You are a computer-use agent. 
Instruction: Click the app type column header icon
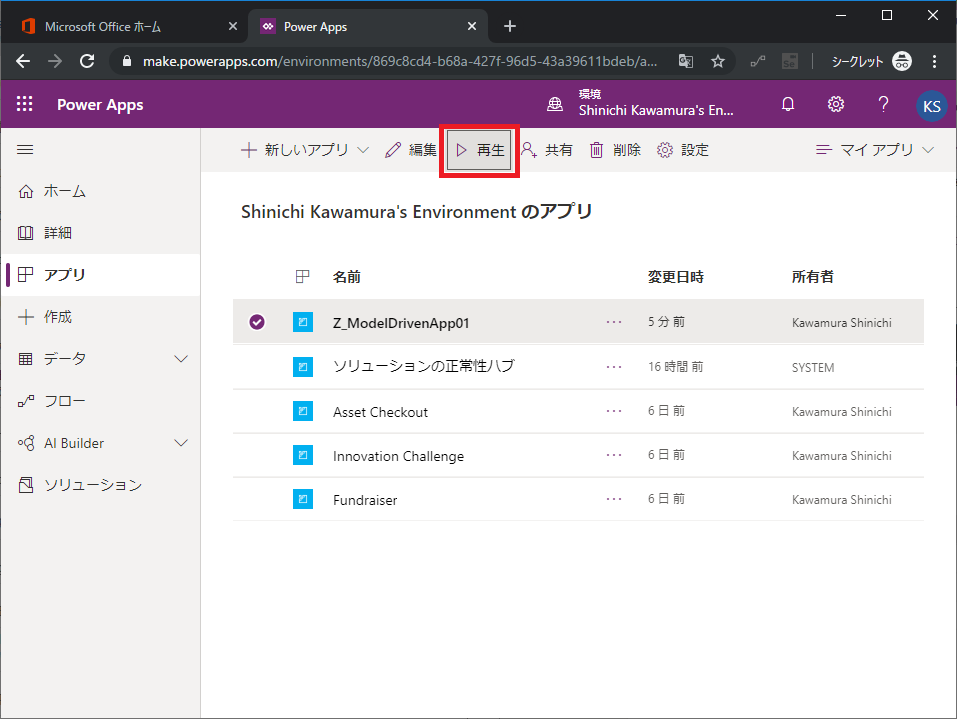302,276
